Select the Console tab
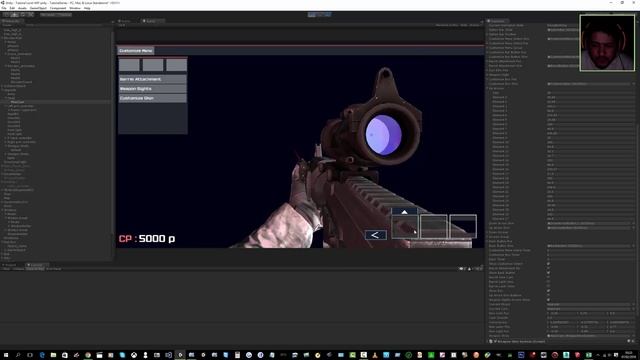640x360 pixels. click(x=36, y=265)
